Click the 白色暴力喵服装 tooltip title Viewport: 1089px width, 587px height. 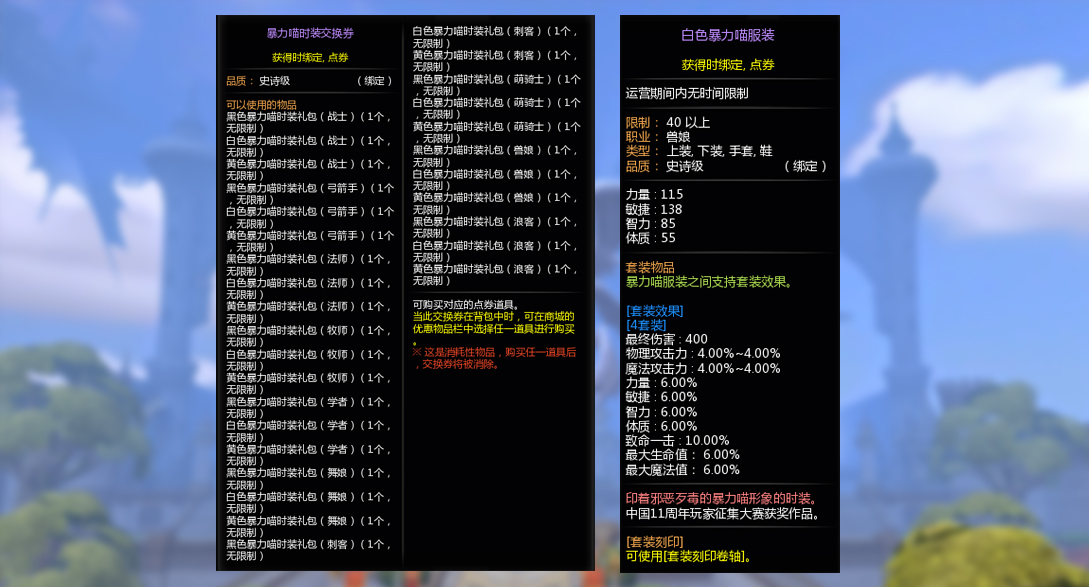coord(728,35)
